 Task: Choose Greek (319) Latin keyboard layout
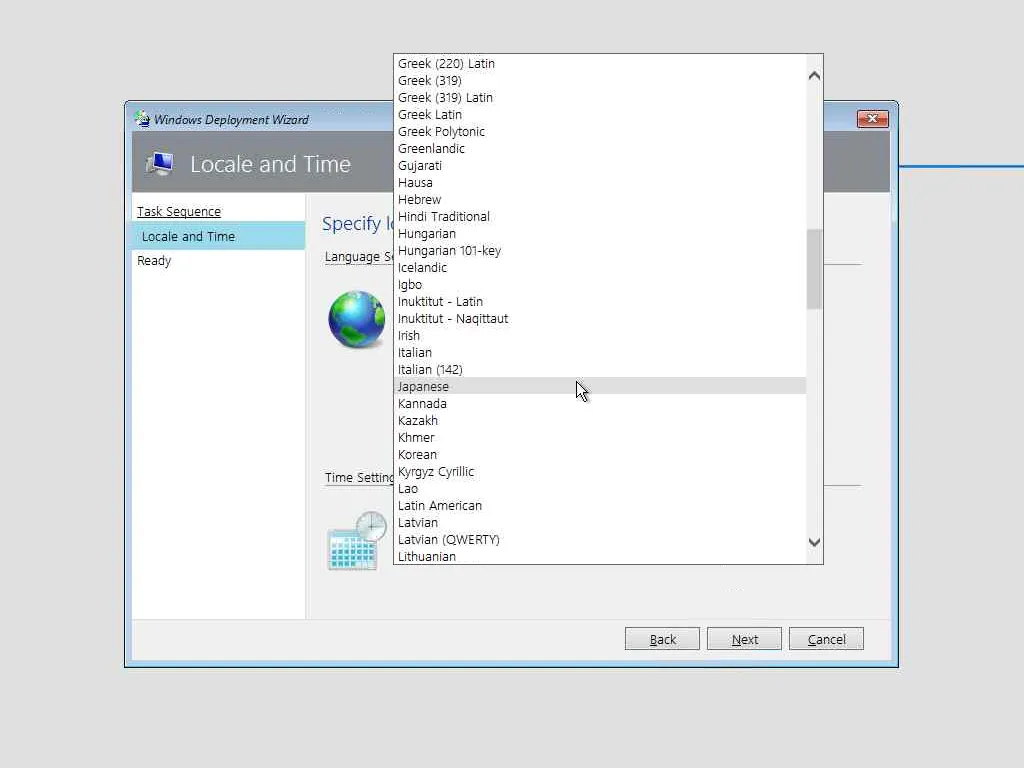(600, 97)
